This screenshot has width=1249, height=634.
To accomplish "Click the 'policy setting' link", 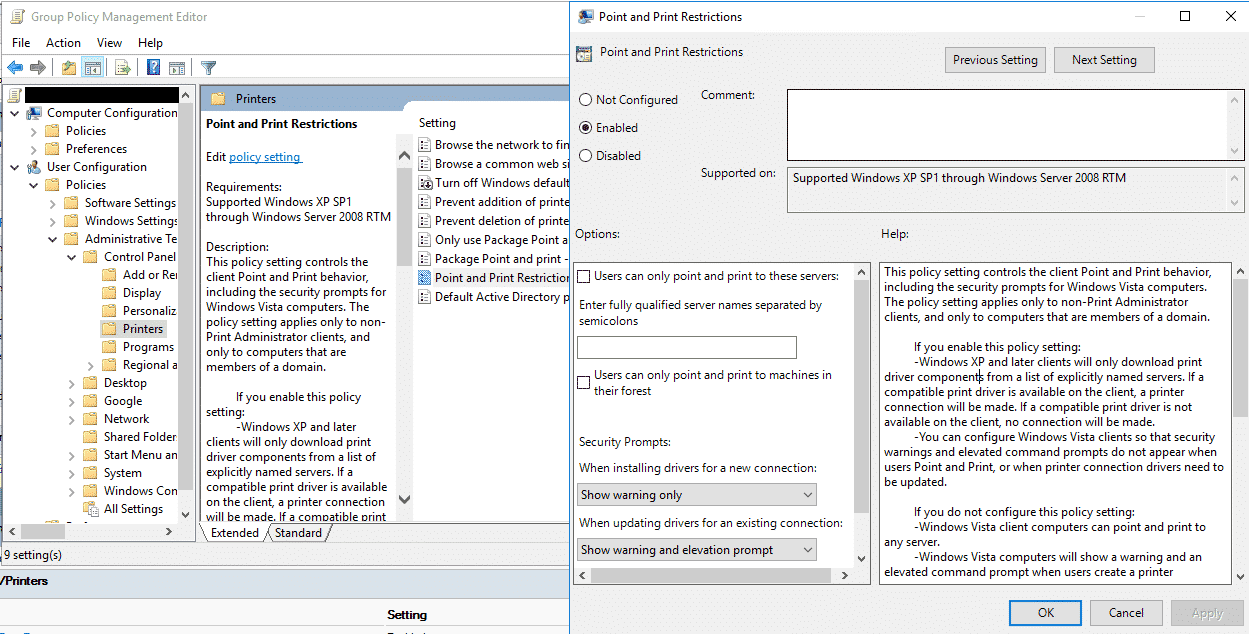I will pos(264,157).
